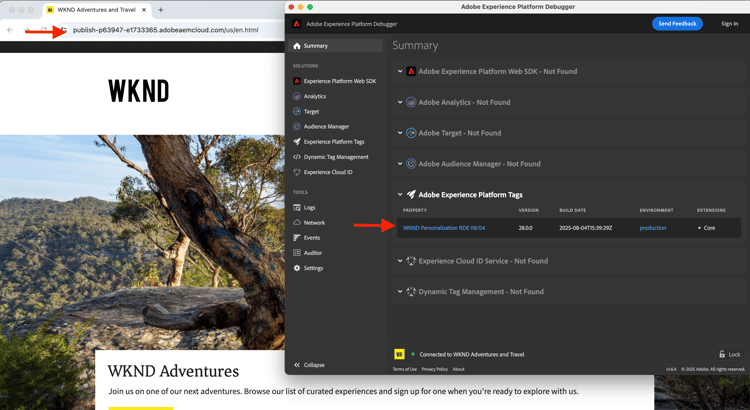Click version value 28.0.0
The image size is (750, 410).
525,228
